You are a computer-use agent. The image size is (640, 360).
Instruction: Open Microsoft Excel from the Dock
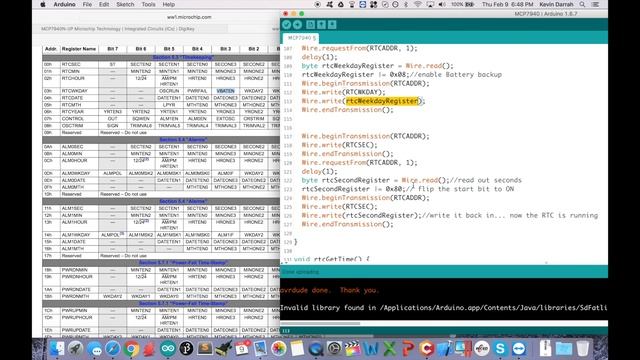pyautogui.click(x=390, y=348)
